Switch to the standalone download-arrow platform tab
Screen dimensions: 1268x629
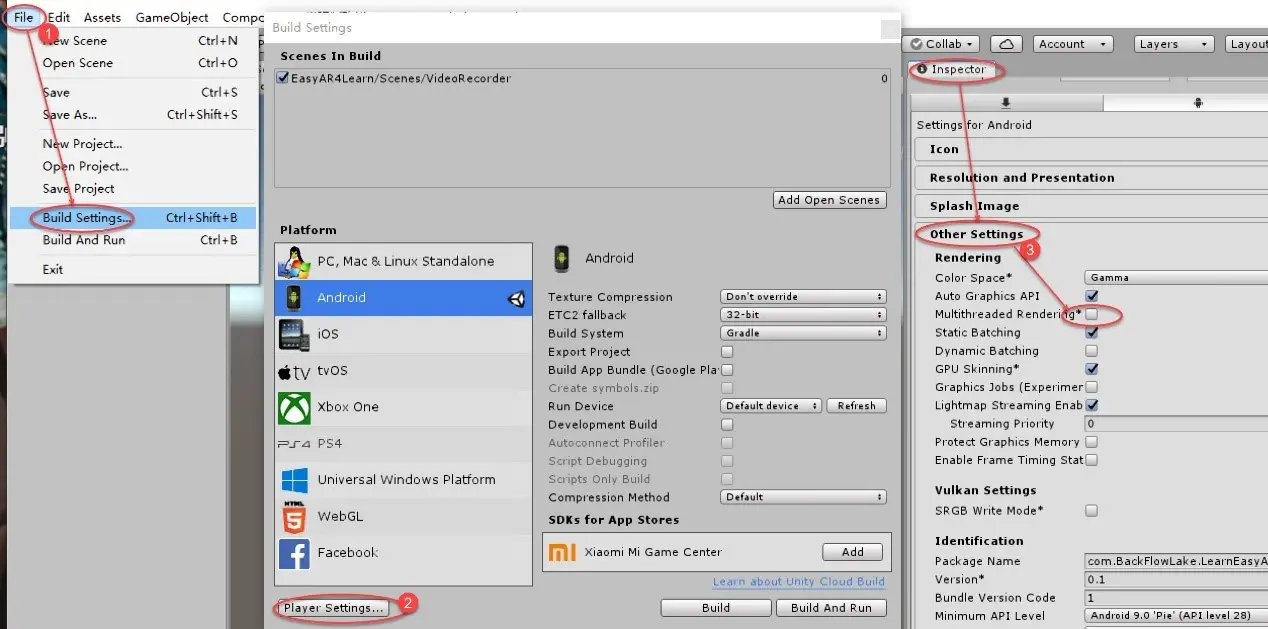[1006, 102]
